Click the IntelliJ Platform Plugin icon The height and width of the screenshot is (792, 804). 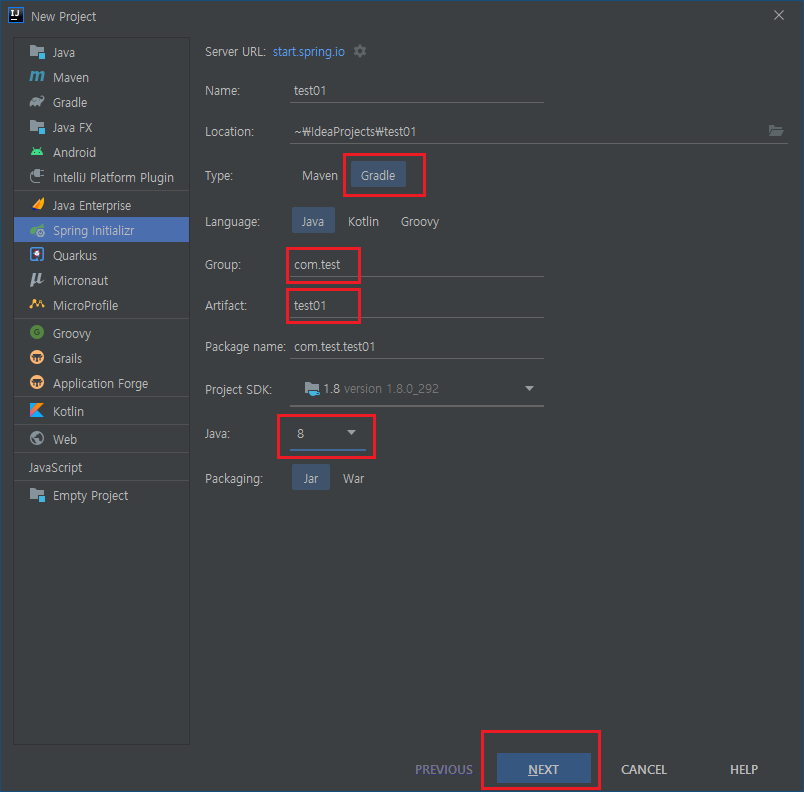[37, 176]
